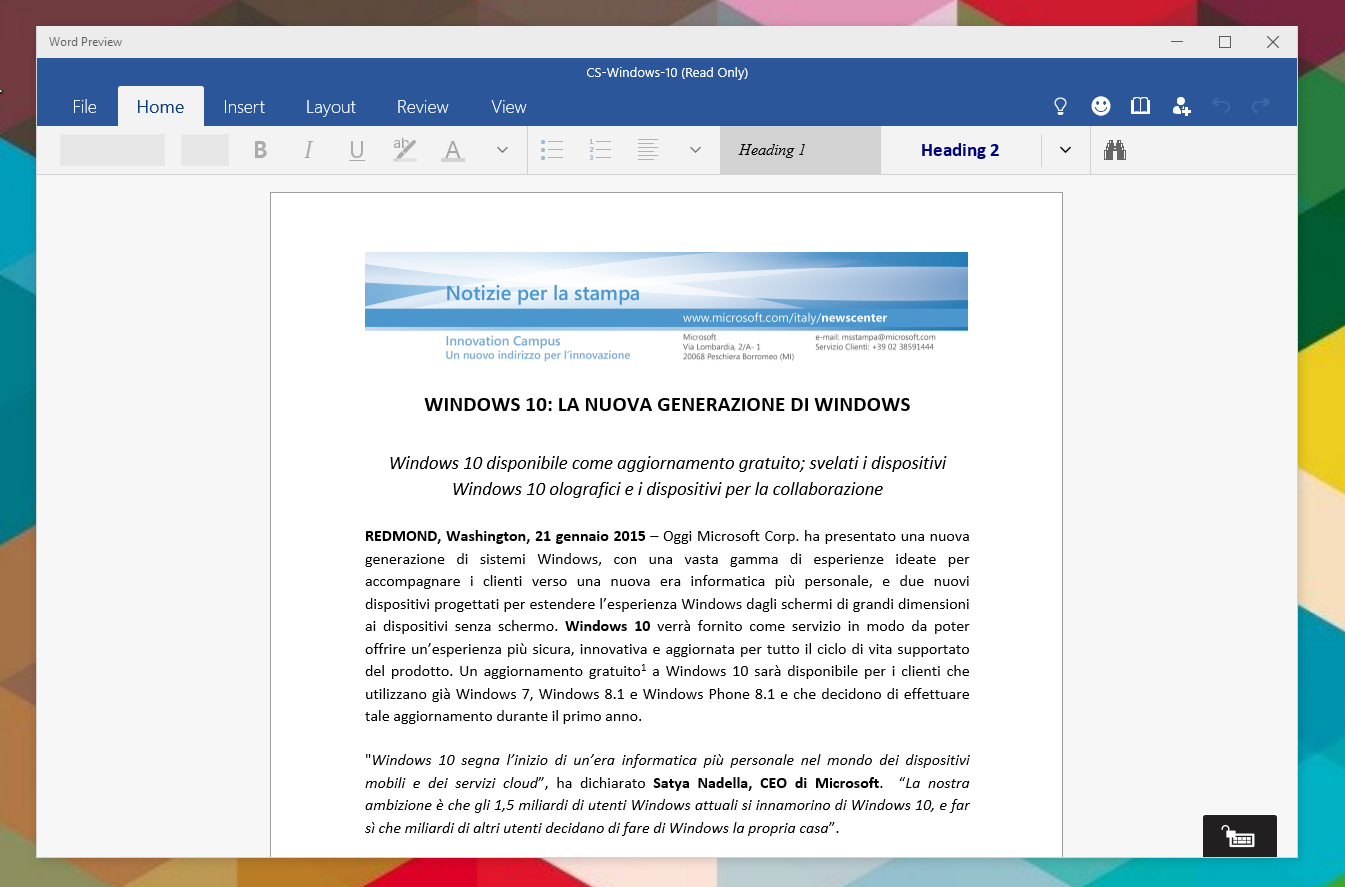The height and width of the screenshot is (887, 1345).
Task: Expand the styles gallery chevron
Action: (1065, 150)
